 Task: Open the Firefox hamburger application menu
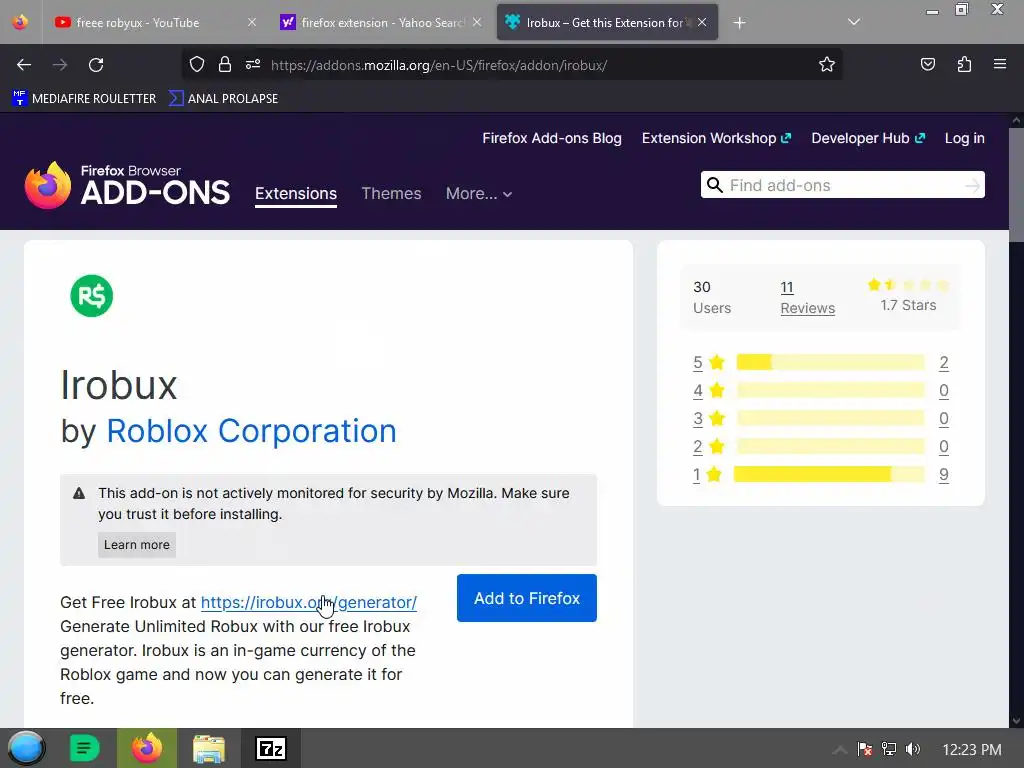(x=1000, y=64)
